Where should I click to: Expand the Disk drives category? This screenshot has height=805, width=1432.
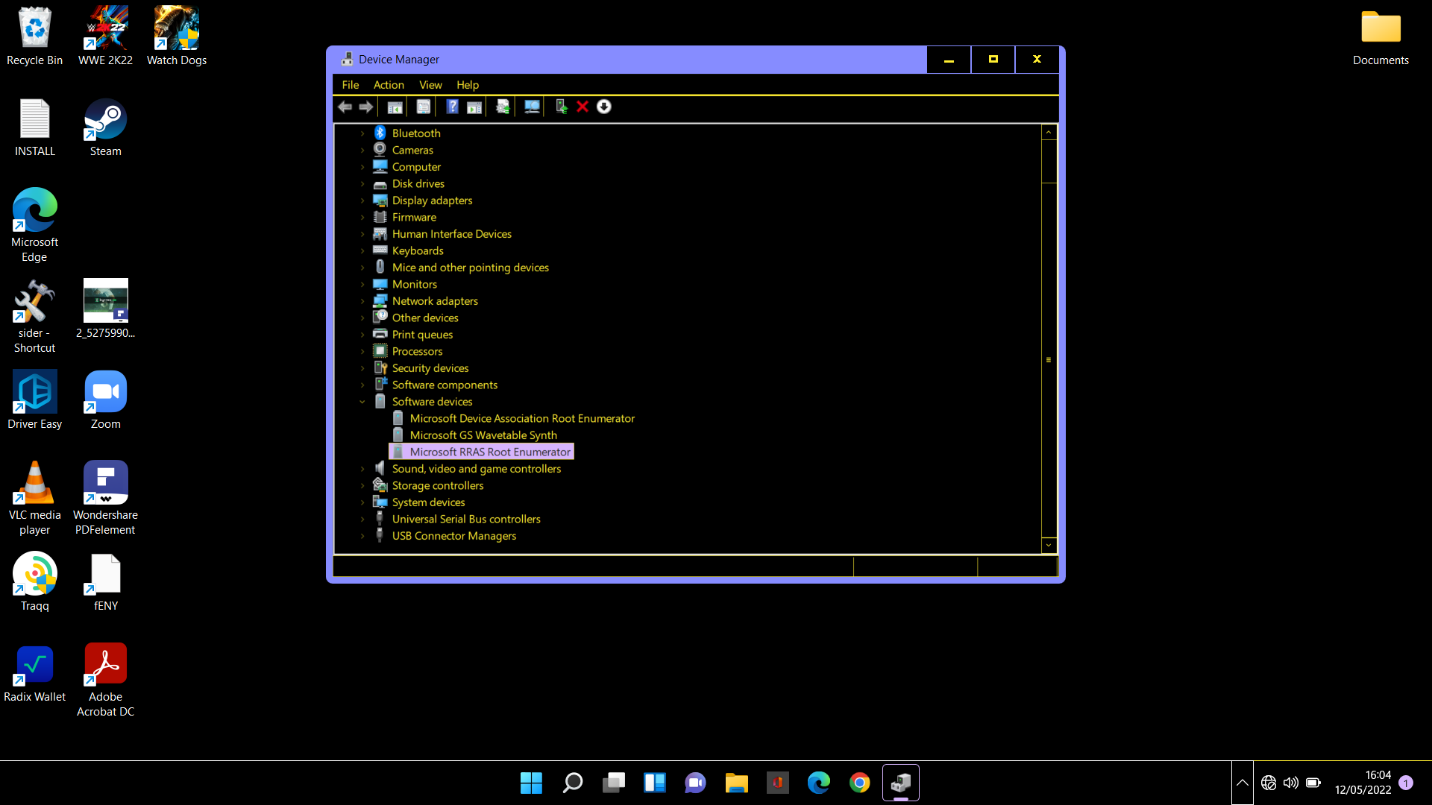click(363, 184)
